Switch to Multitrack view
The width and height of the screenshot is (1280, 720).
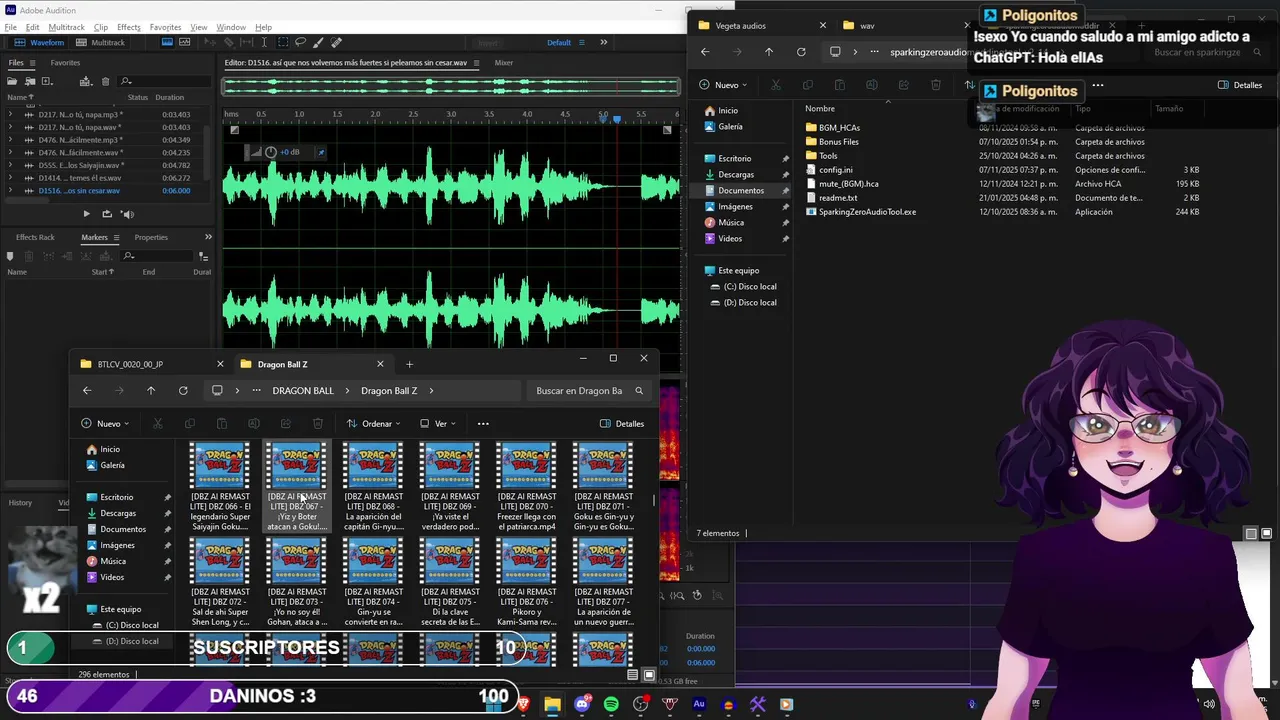100,42
